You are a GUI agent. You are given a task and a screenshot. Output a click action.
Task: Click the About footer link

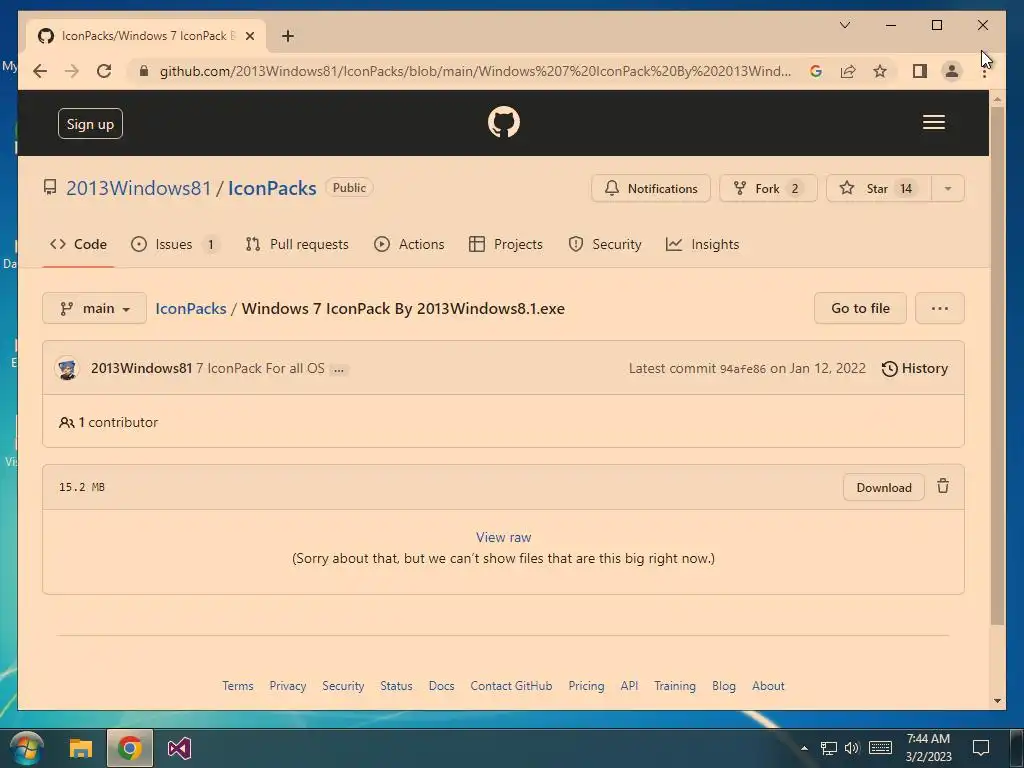pyautogui.click(x=768, y=686)
